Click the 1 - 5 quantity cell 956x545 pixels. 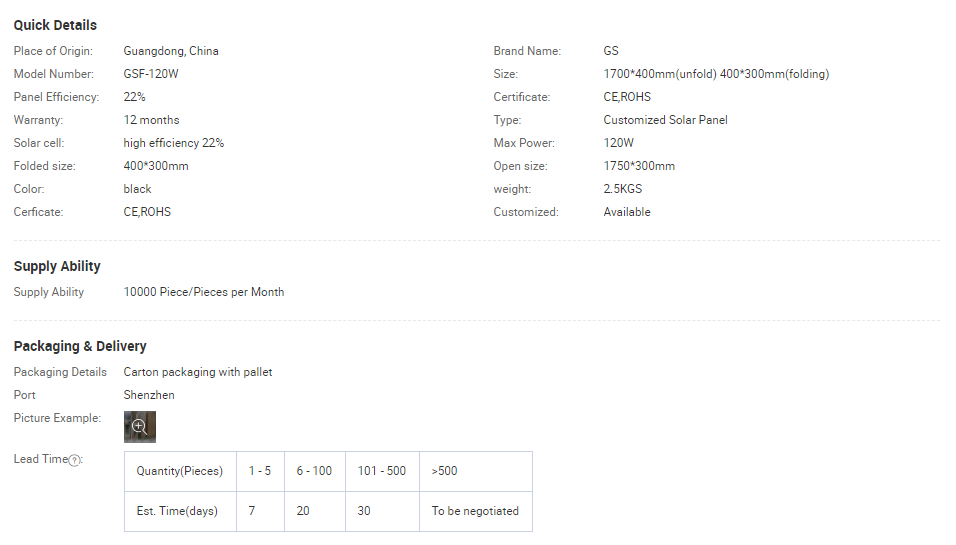click(x=259, y=471)
